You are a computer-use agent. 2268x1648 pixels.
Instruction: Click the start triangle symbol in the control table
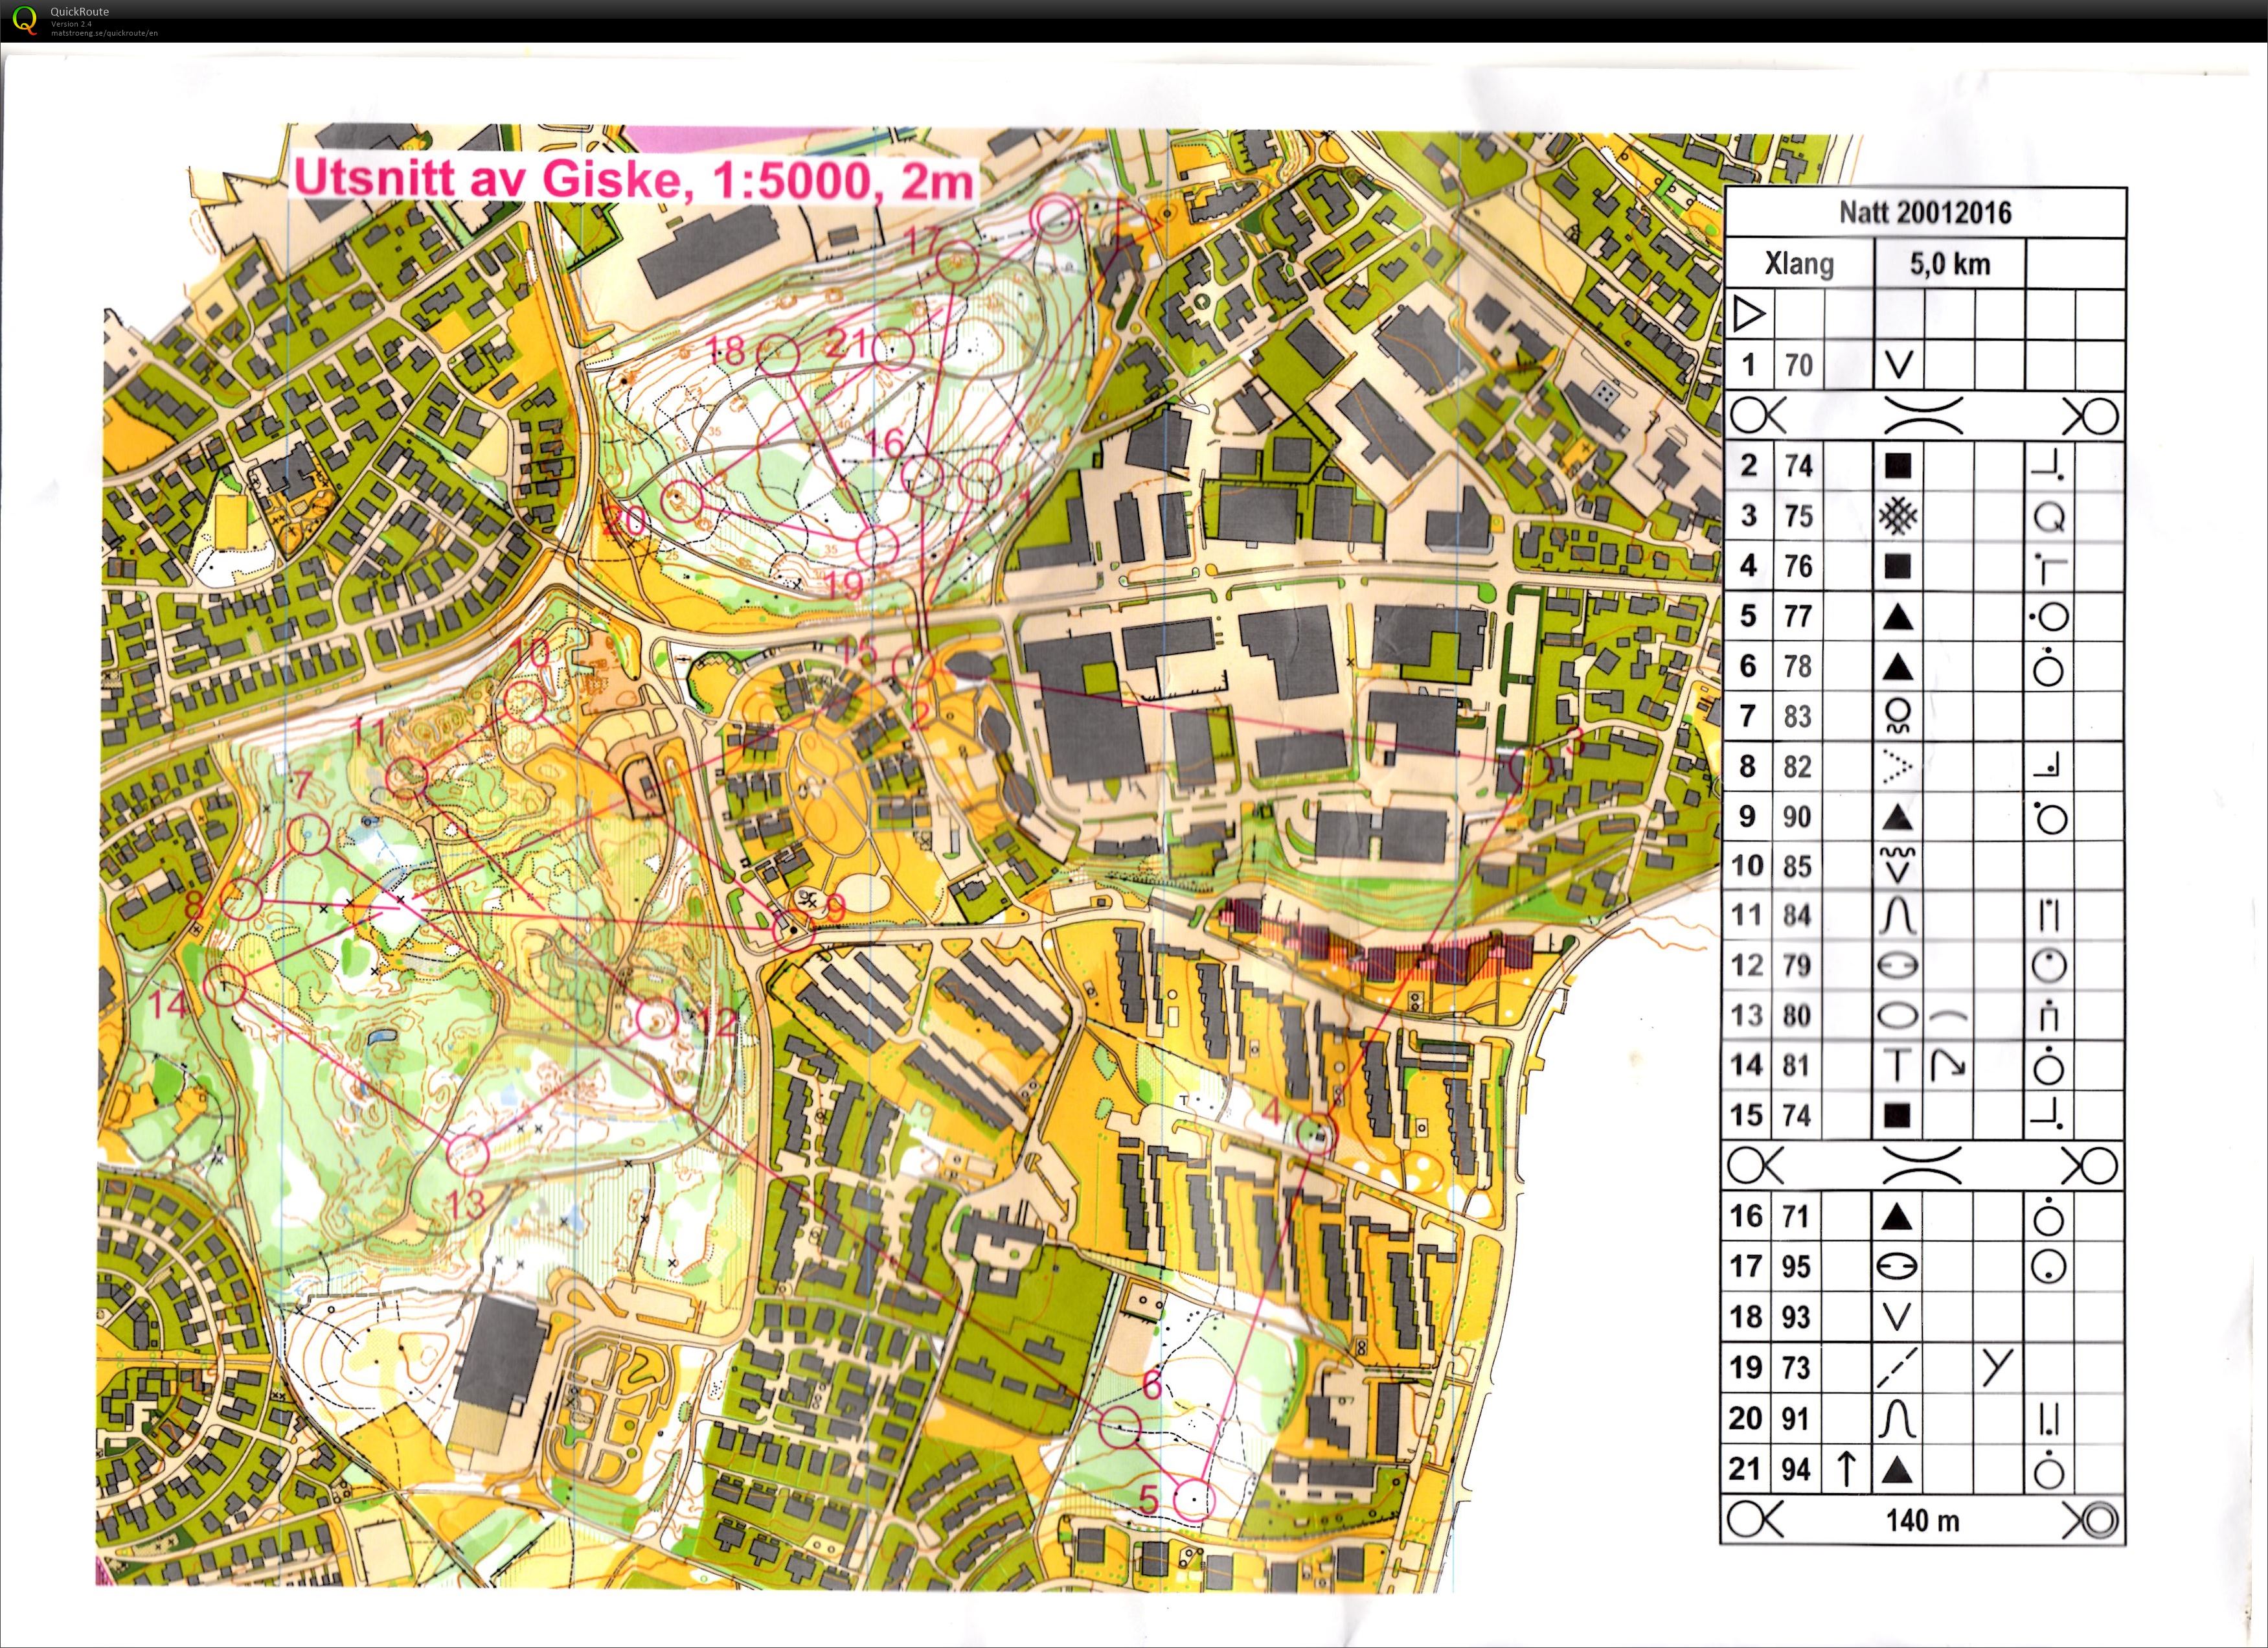1748,315
